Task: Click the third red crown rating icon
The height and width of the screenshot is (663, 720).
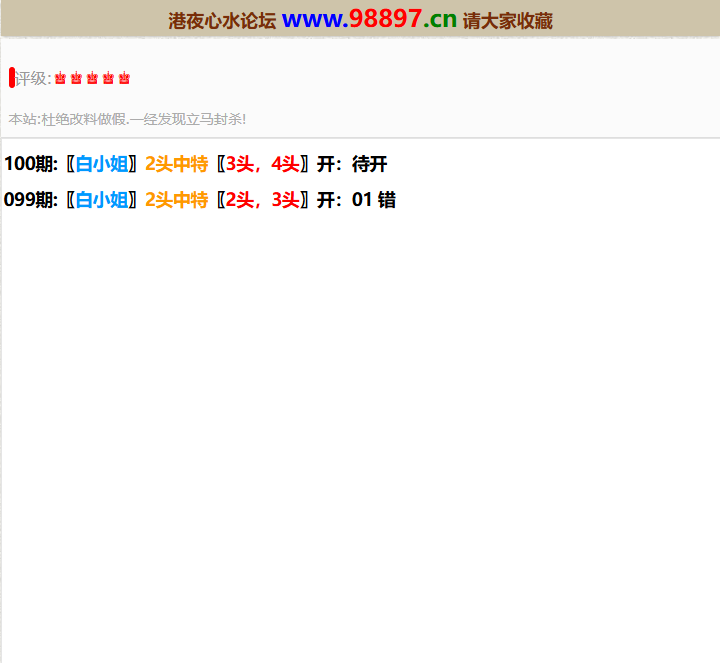Action: click(92, 78)
